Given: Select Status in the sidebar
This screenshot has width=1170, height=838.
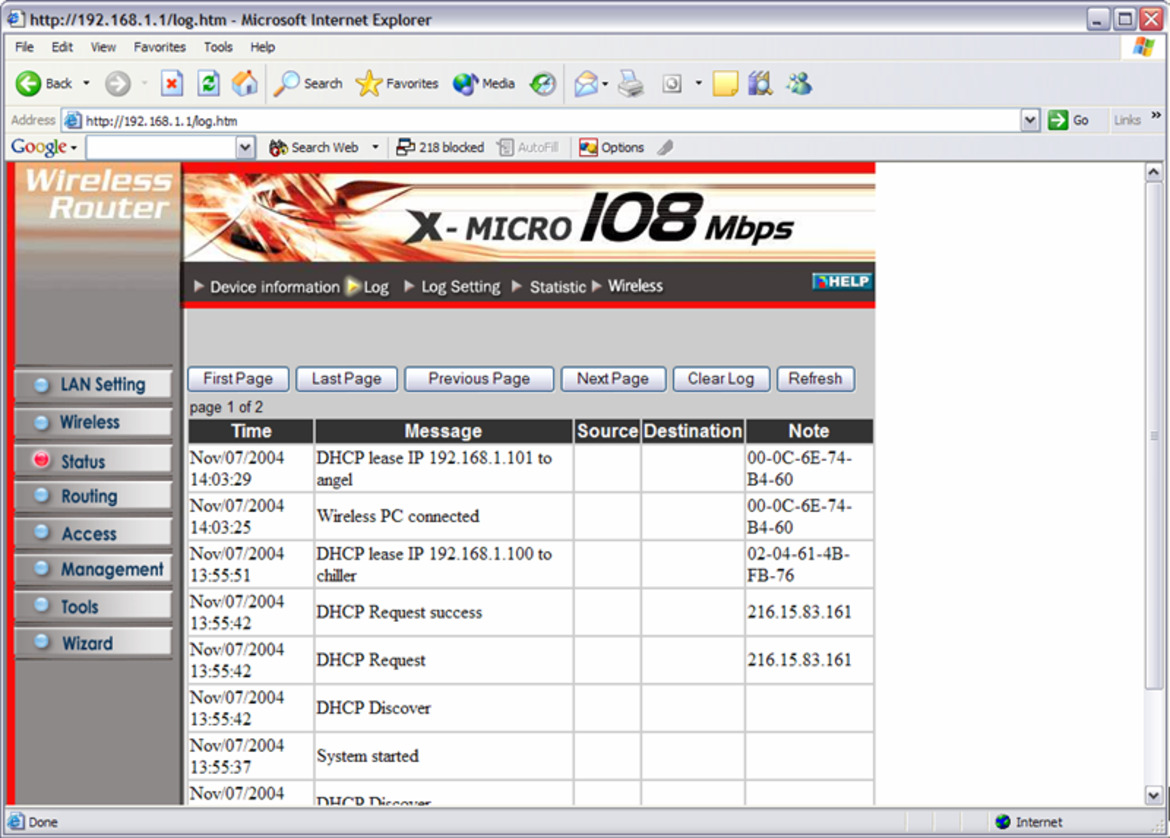Looking at the screenshot, I should (x=93, y=461).
